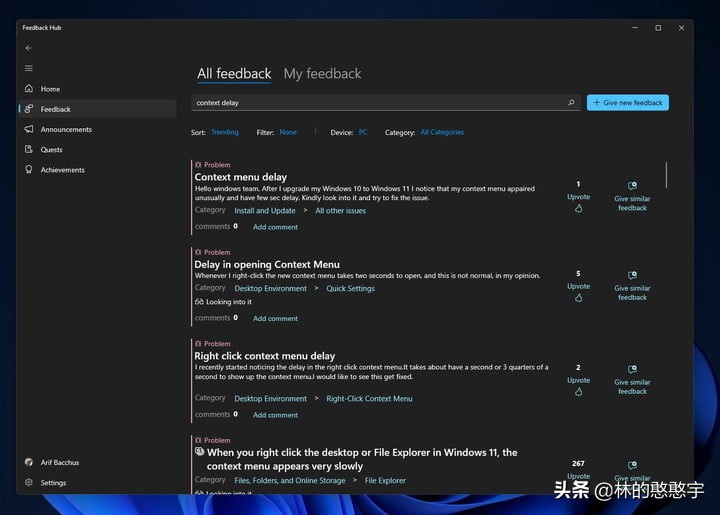The height and width of the screenshot is (515, 720).
Task: Click Give new feedback button
Action: [628, 103]
